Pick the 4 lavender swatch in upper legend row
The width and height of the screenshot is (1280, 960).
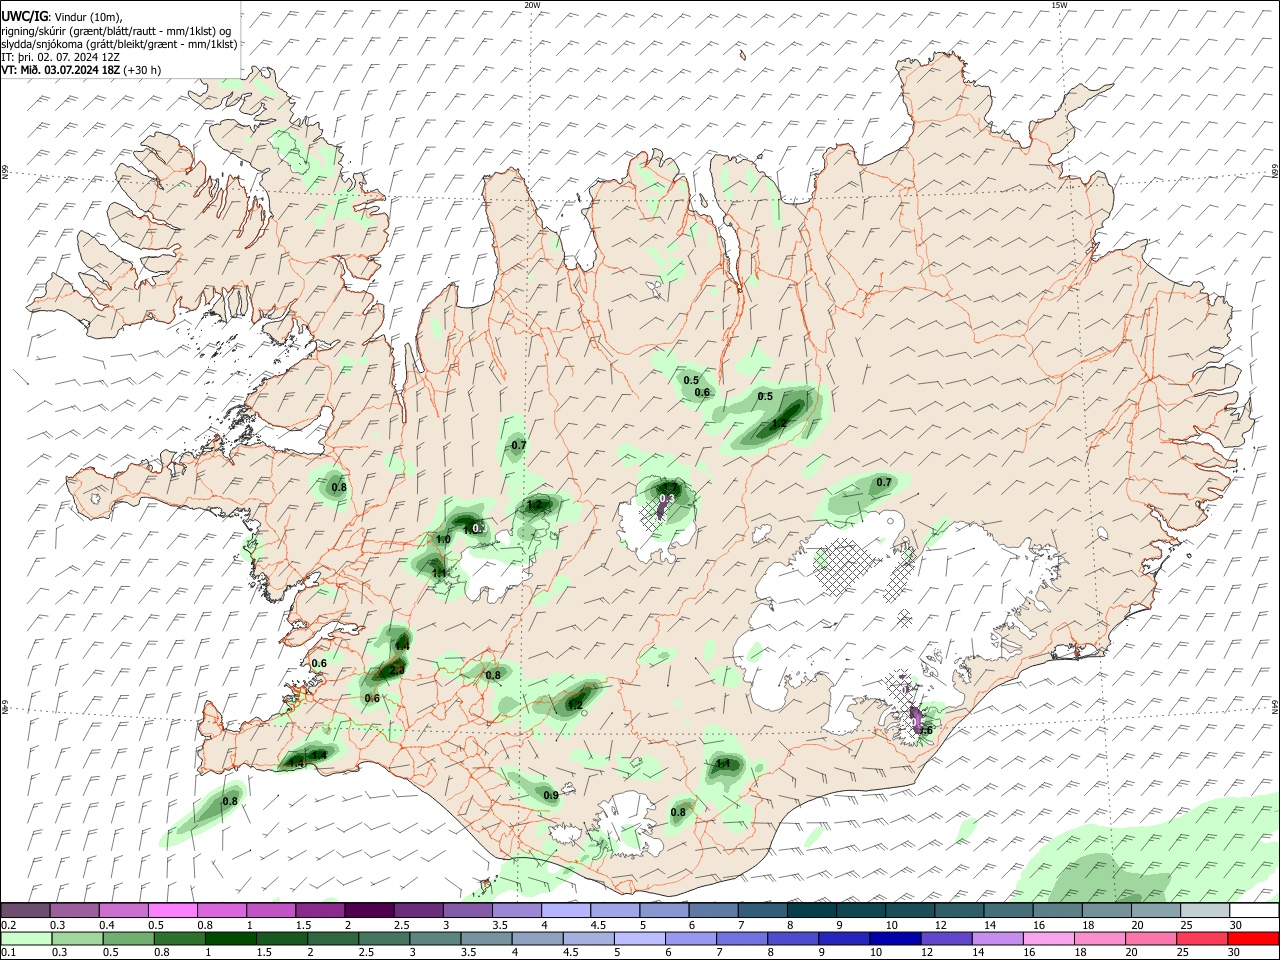coord(565,911)
